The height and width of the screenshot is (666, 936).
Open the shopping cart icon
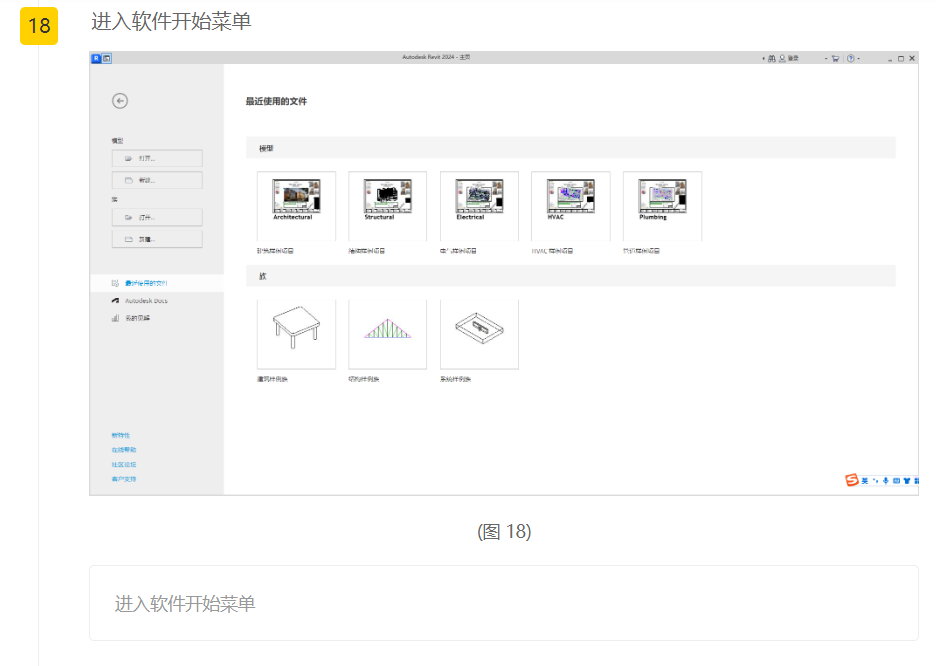835,59
